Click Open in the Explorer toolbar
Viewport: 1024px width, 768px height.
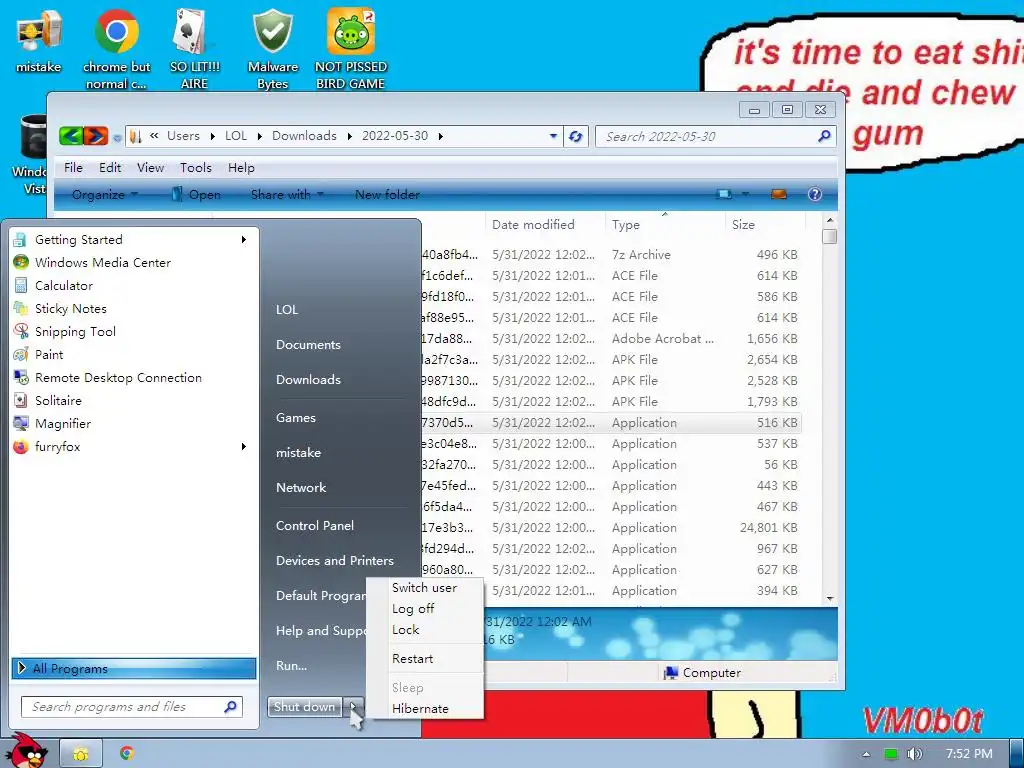pyautogui.click(x=196, y=194)
